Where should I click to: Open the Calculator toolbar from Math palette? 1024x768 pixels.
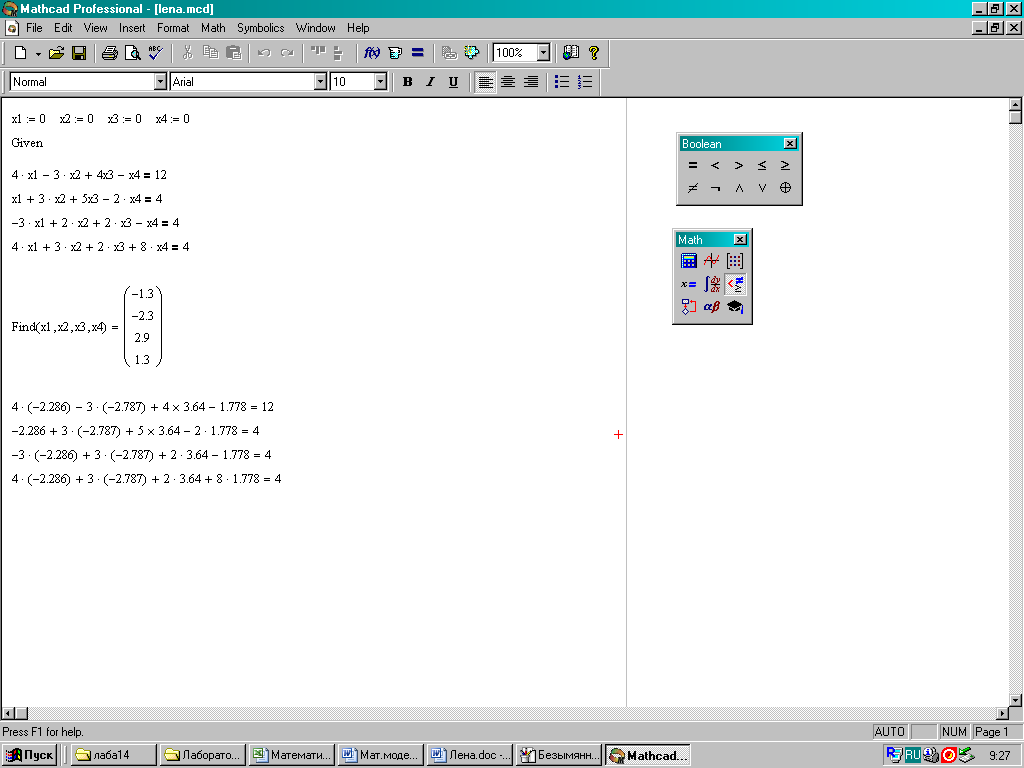tap(689, 261)
